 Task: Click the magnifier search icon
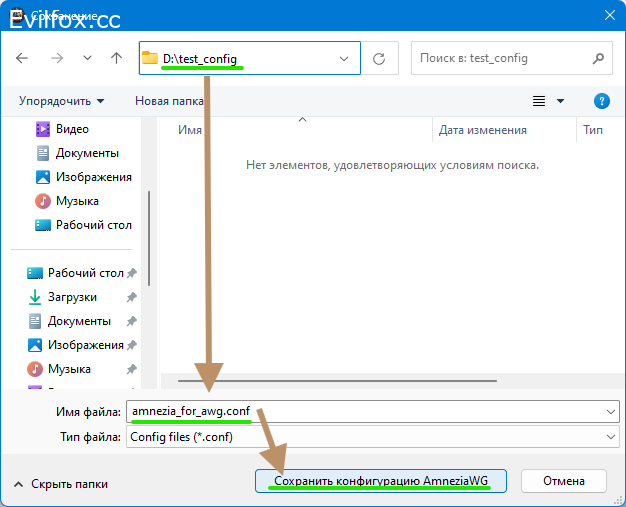coord(598,59)
